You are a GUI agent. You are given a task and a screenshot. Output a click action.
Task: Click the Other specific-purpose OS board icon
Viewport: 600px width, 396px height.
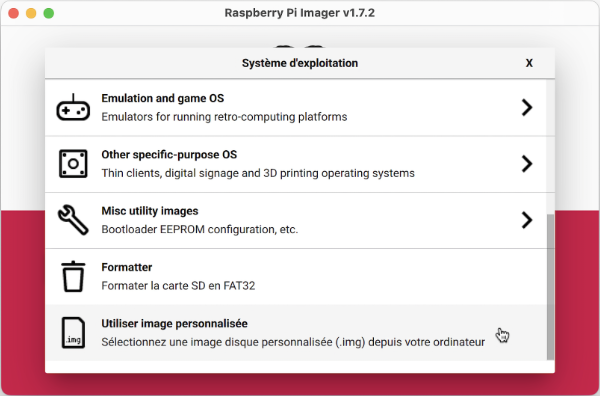(73, 164)
